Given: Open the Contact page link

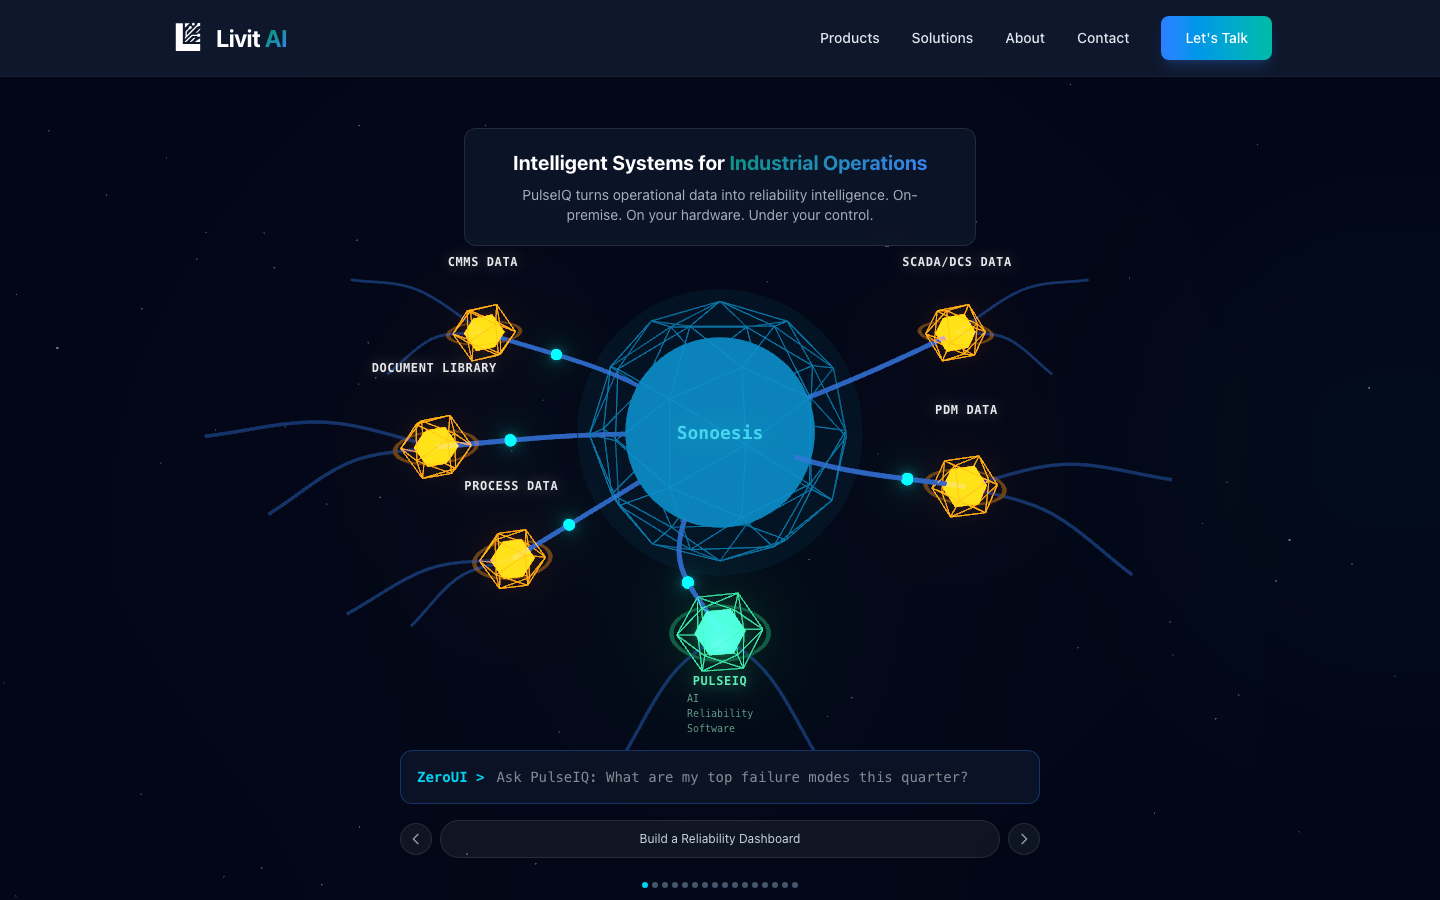Looking at the screenshot, I should pos(1103,38).
